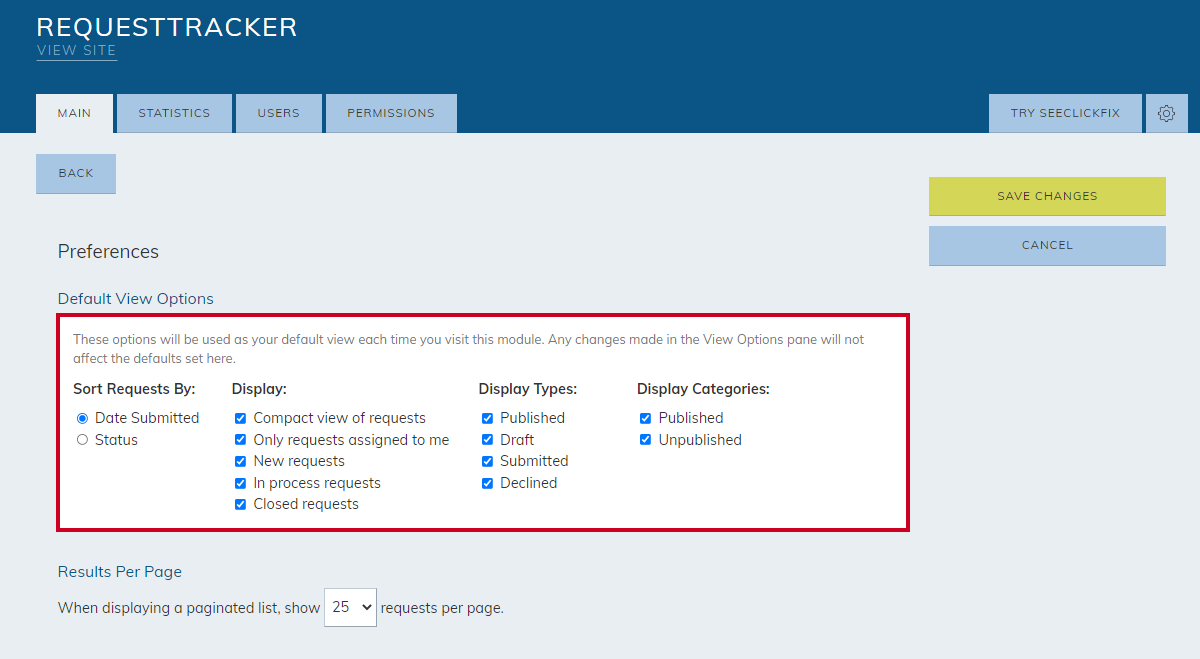Viewport: 1200px width, 659px height.
Task: Click the Results Per Page heading
Action: pyautogui.click(x=120, y=572)
